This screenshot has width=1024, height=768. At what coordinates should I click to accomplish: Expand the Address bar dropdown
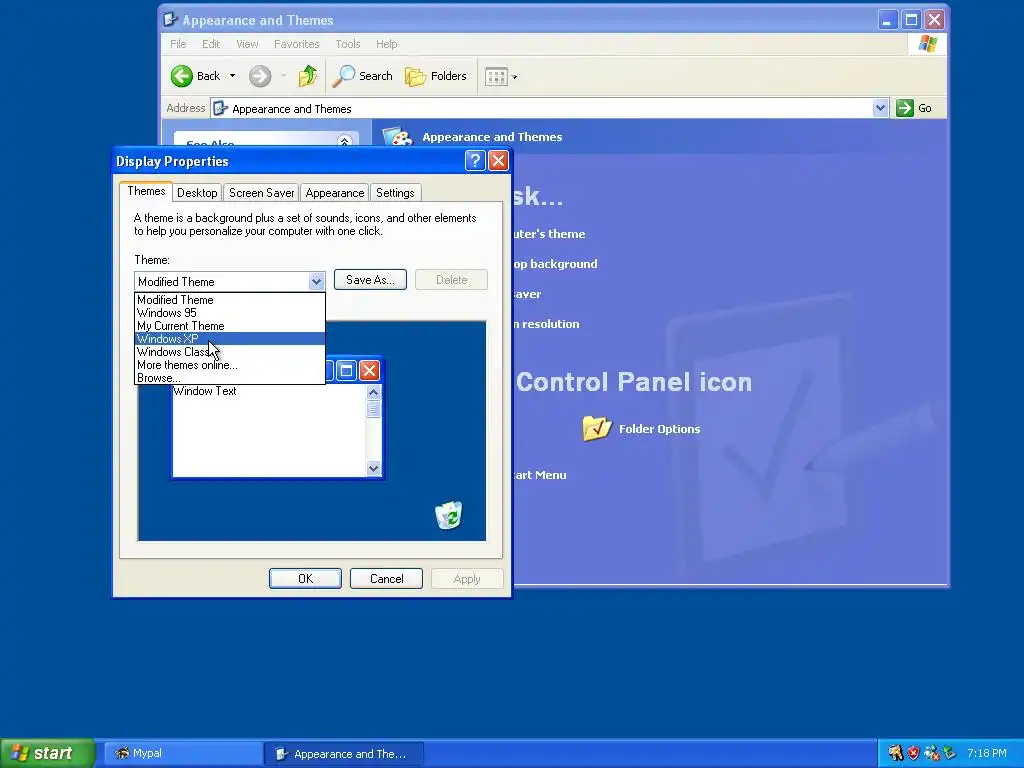coord(880,108)
